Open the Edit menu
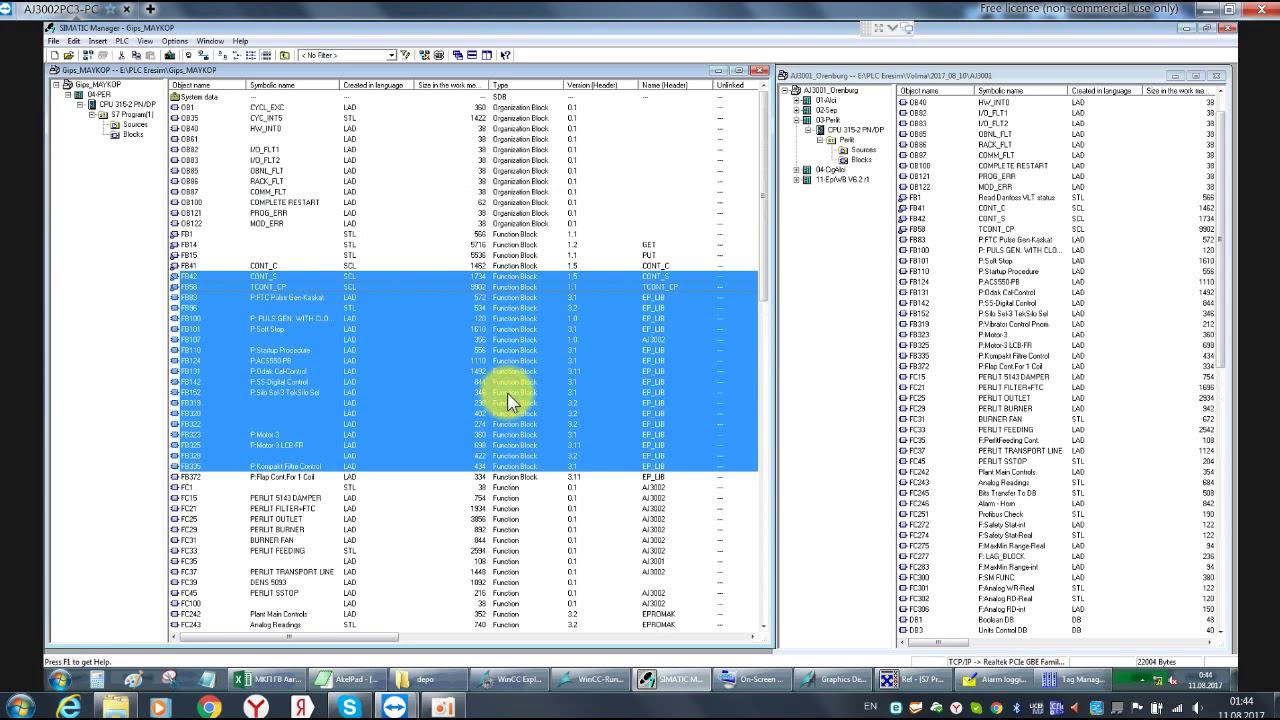1280x720 pixels. [x=74, y=41]
